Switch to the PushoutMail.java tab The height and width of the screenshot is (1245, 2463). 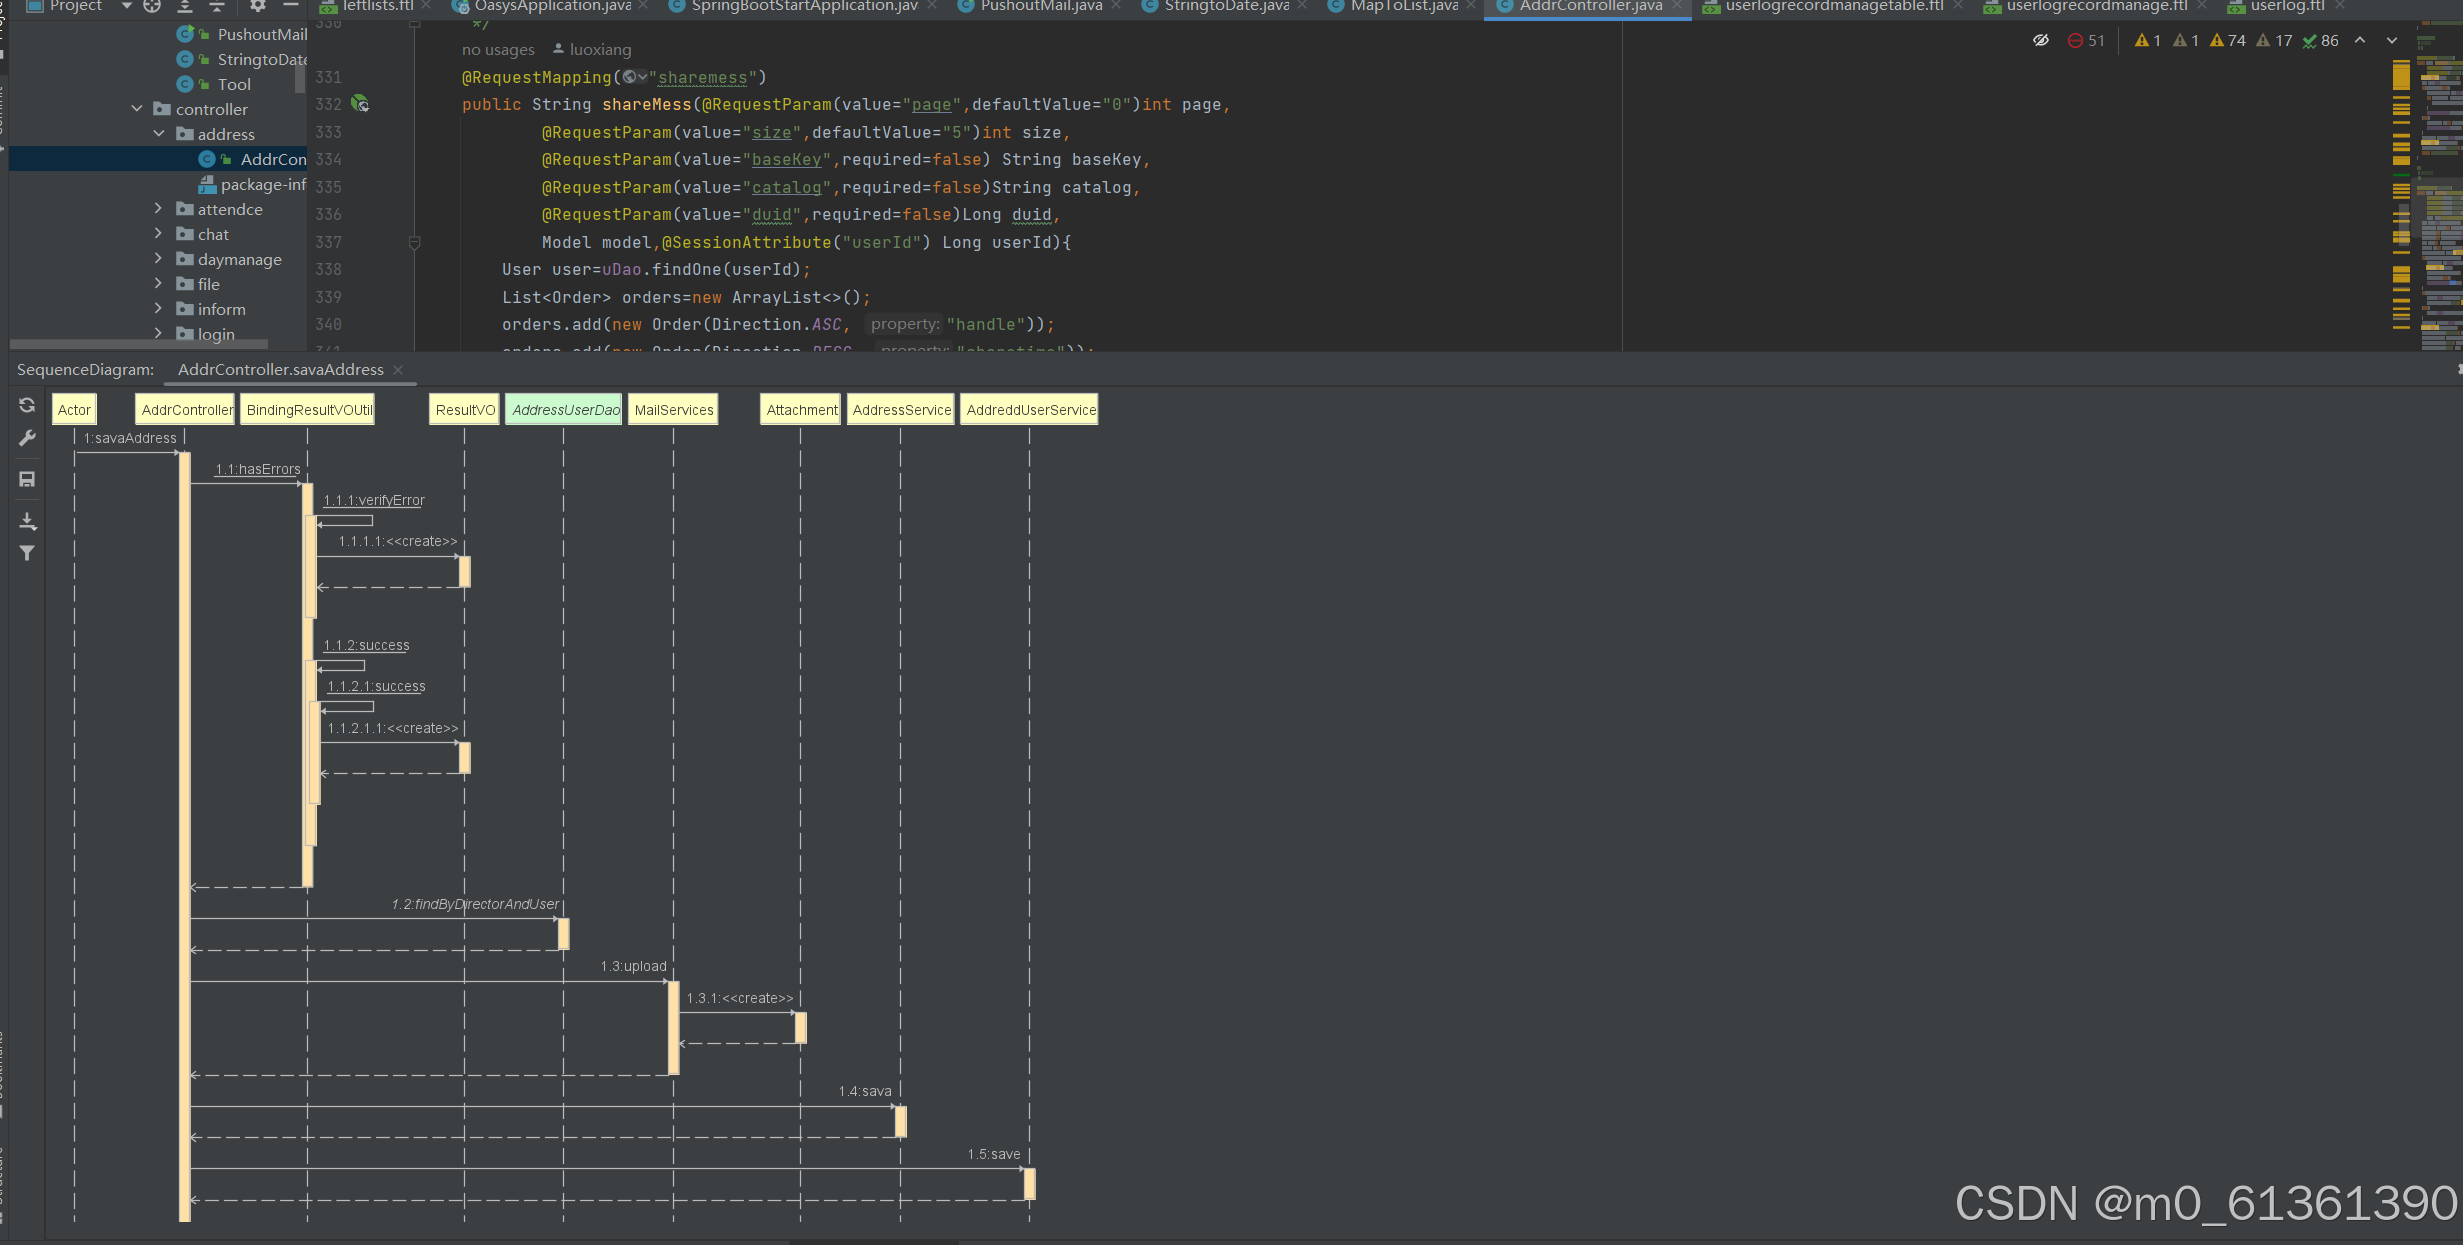1040,6
